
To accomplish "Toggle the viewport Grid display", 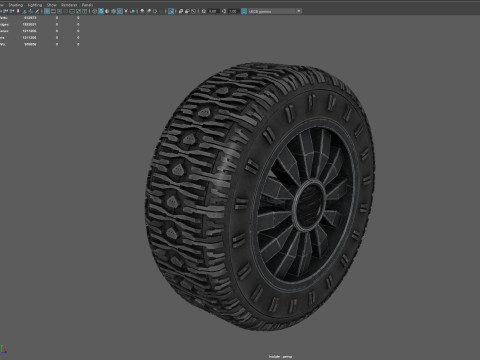I will coord(47,11).
